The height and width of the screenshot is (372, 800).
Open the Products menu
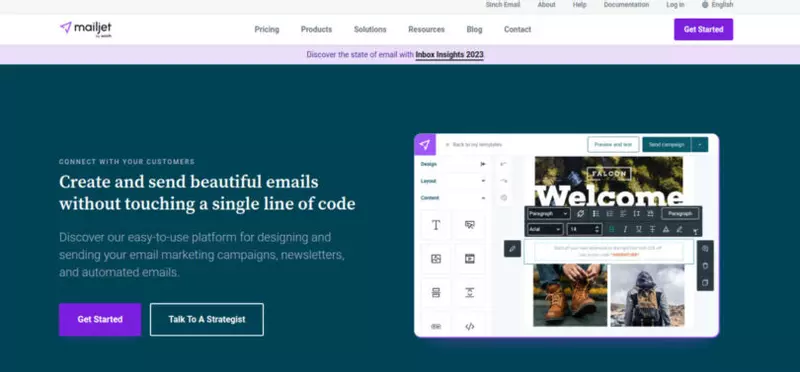click(x=316, y=29)
